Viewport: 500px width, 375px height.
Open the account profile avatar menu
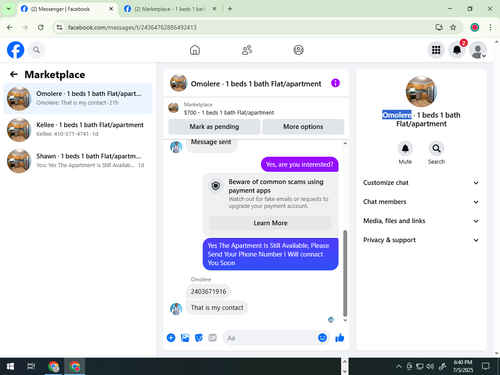(478, 50)
